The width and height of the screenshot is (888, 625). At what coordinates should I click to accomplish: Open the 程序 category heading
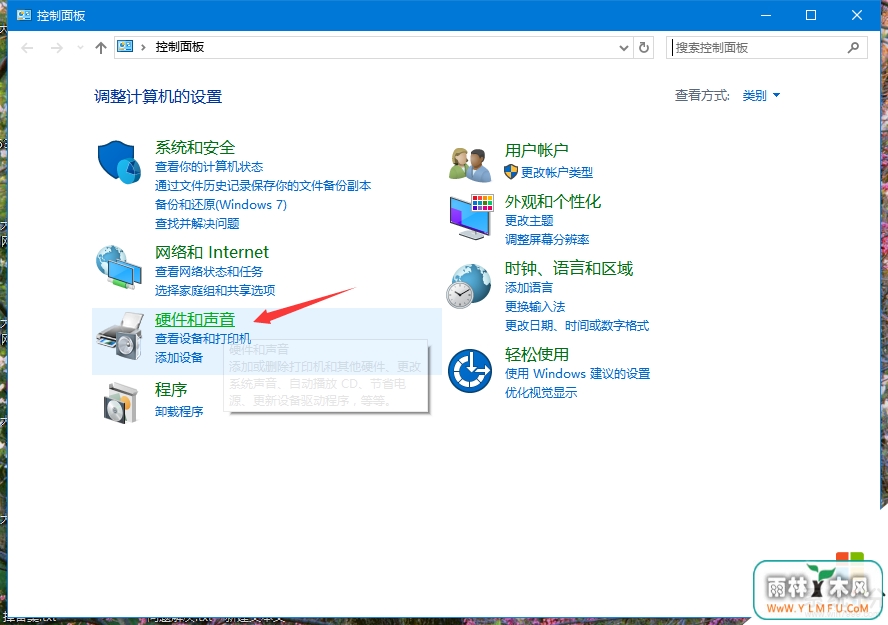tap(171, 389)
